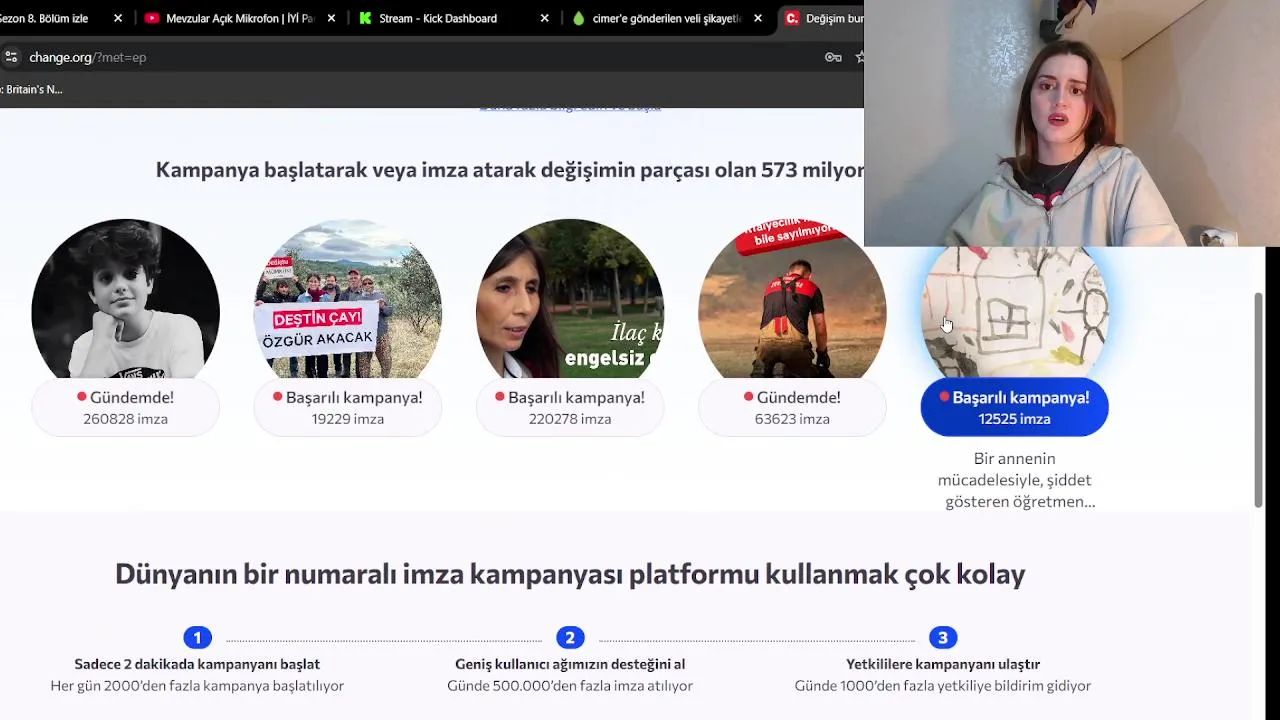
Task: Click 'Günde 1000'den fazla yetkiliye bildirim gidiyor' text
Action: (x=943, y=686)
